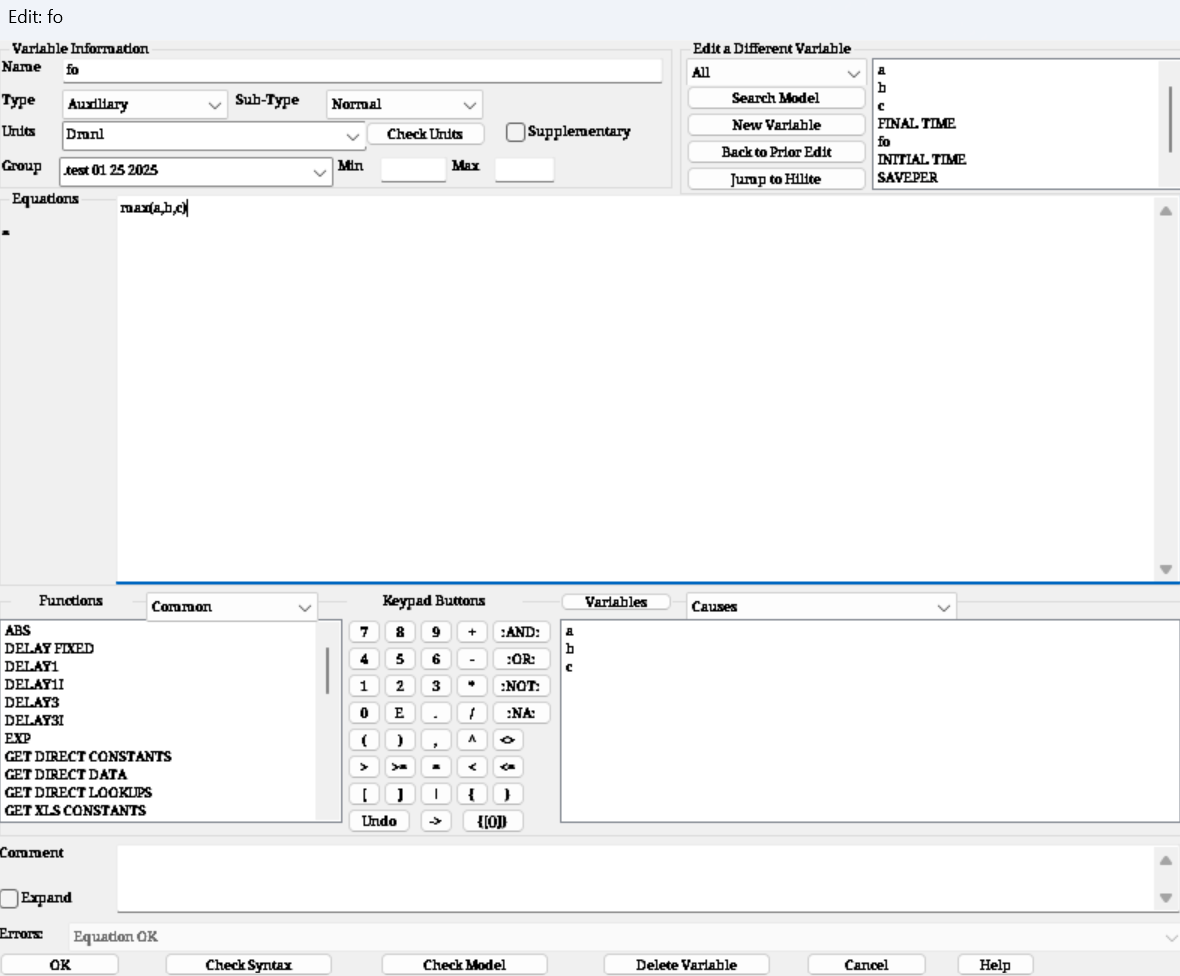
Task: Open the Help button
Action: click(995, 965)
